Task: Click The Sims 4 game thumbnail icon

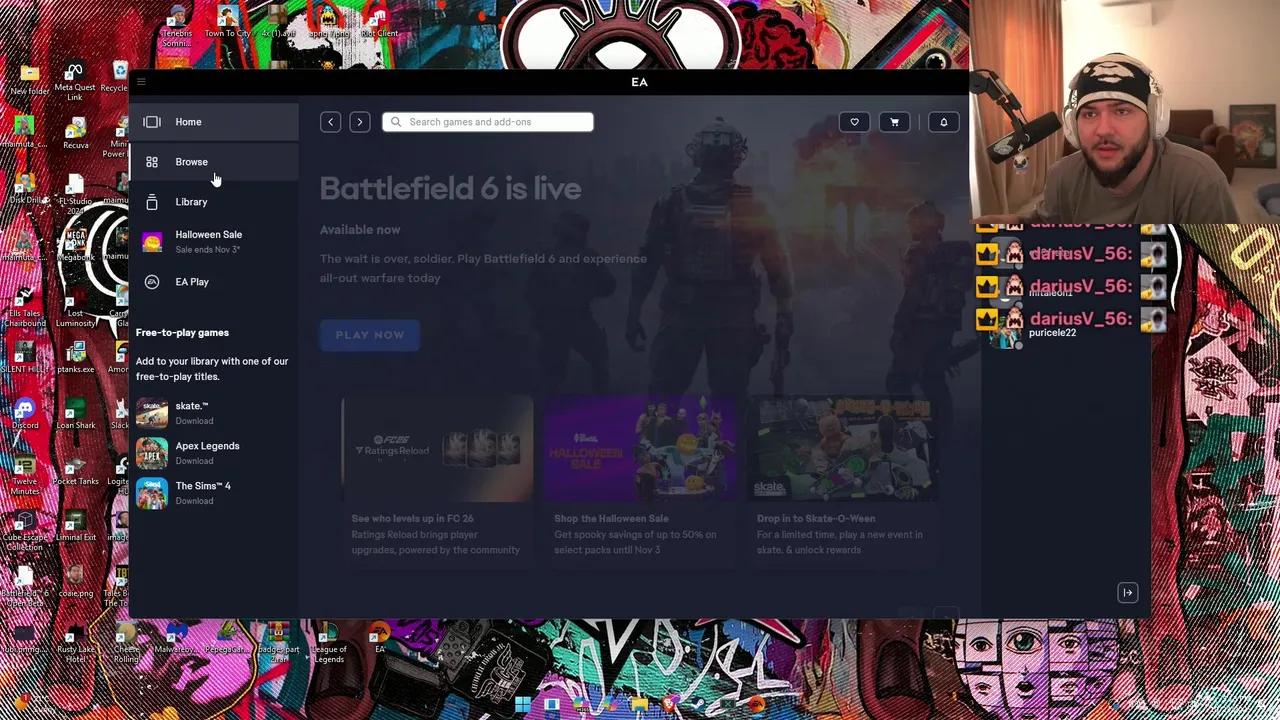Action: pos(152,493)
